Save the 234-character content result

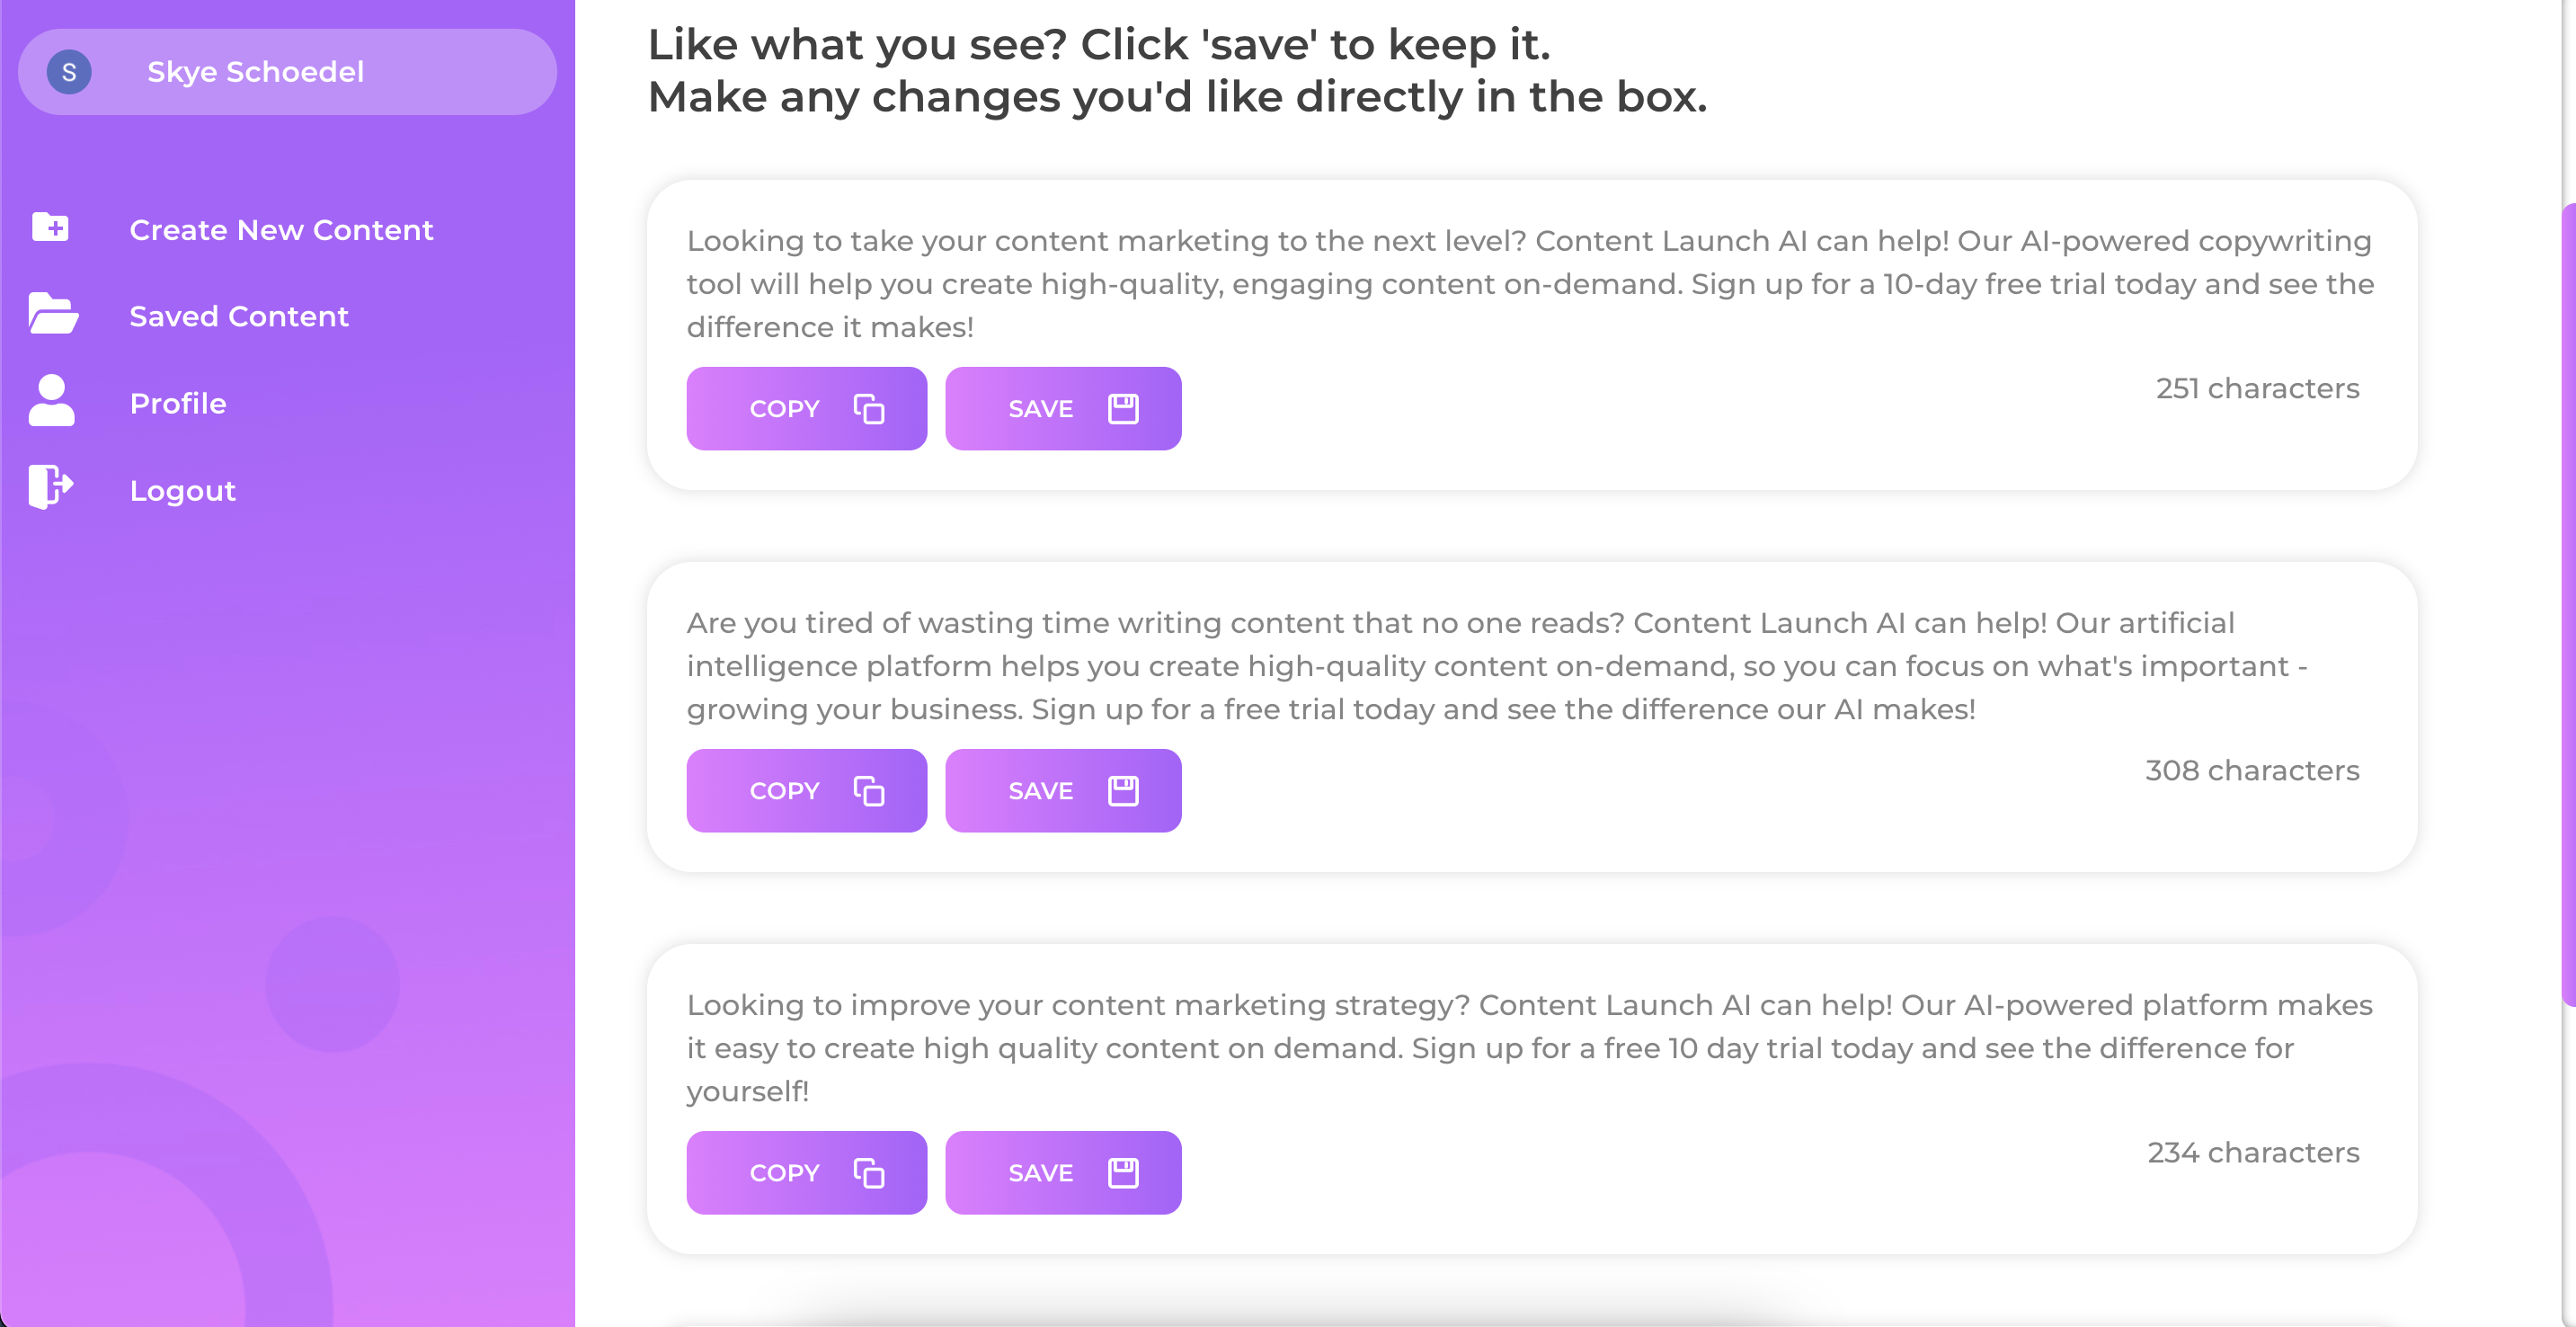point(1063,1172)
